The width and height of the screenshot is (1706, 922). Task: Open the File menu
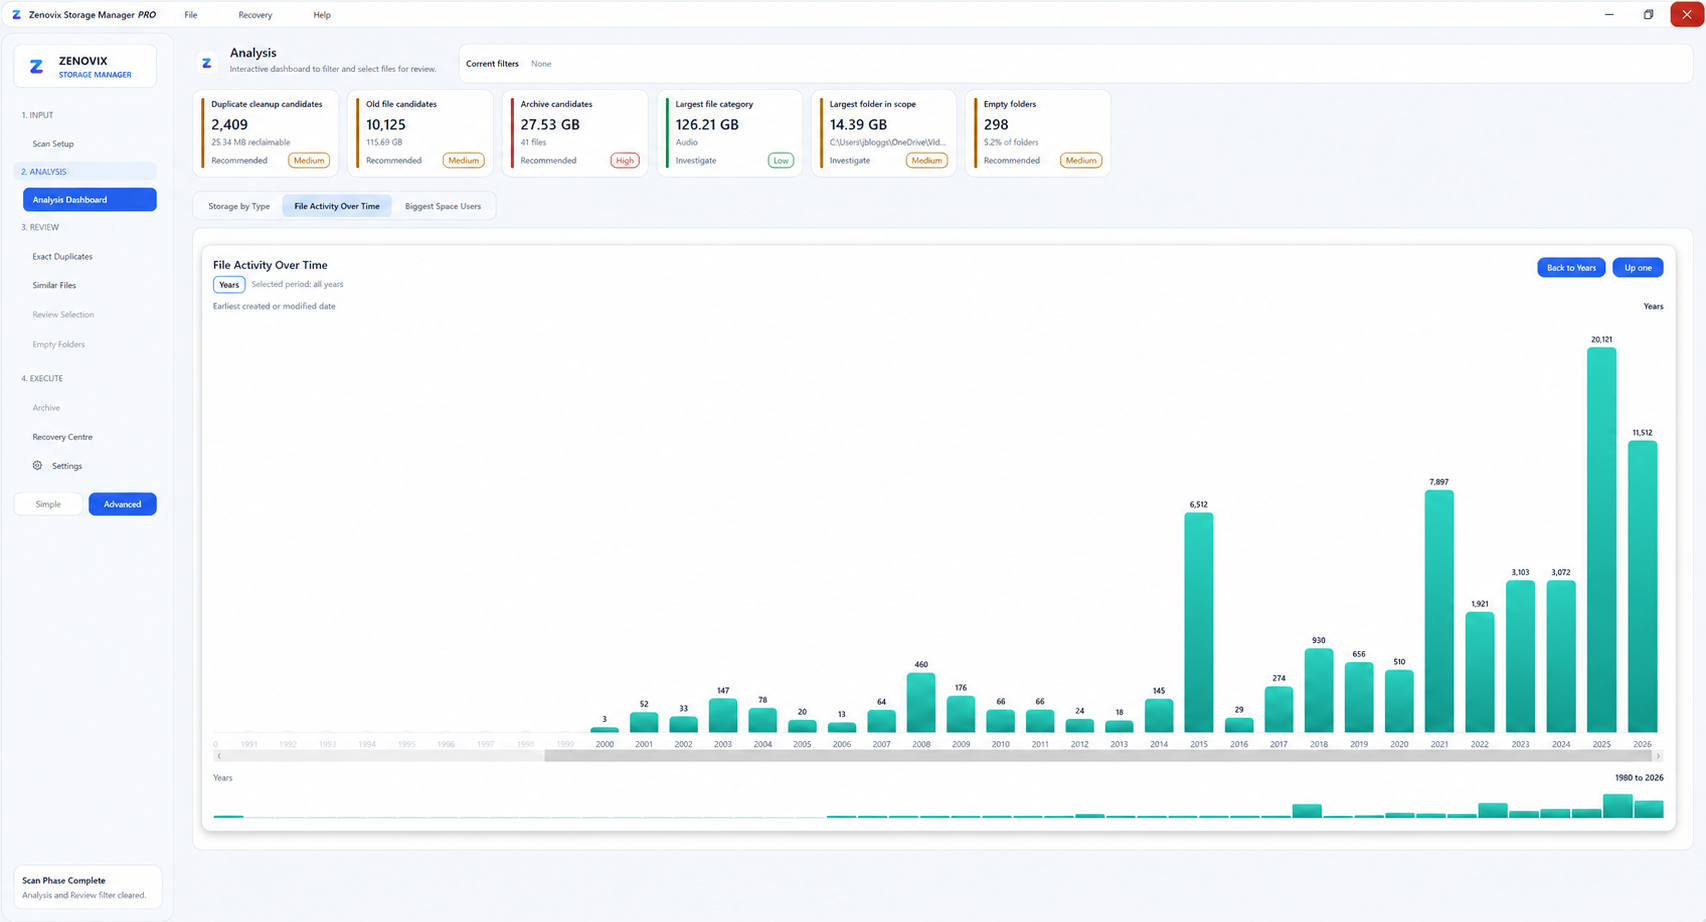[190, 15]
